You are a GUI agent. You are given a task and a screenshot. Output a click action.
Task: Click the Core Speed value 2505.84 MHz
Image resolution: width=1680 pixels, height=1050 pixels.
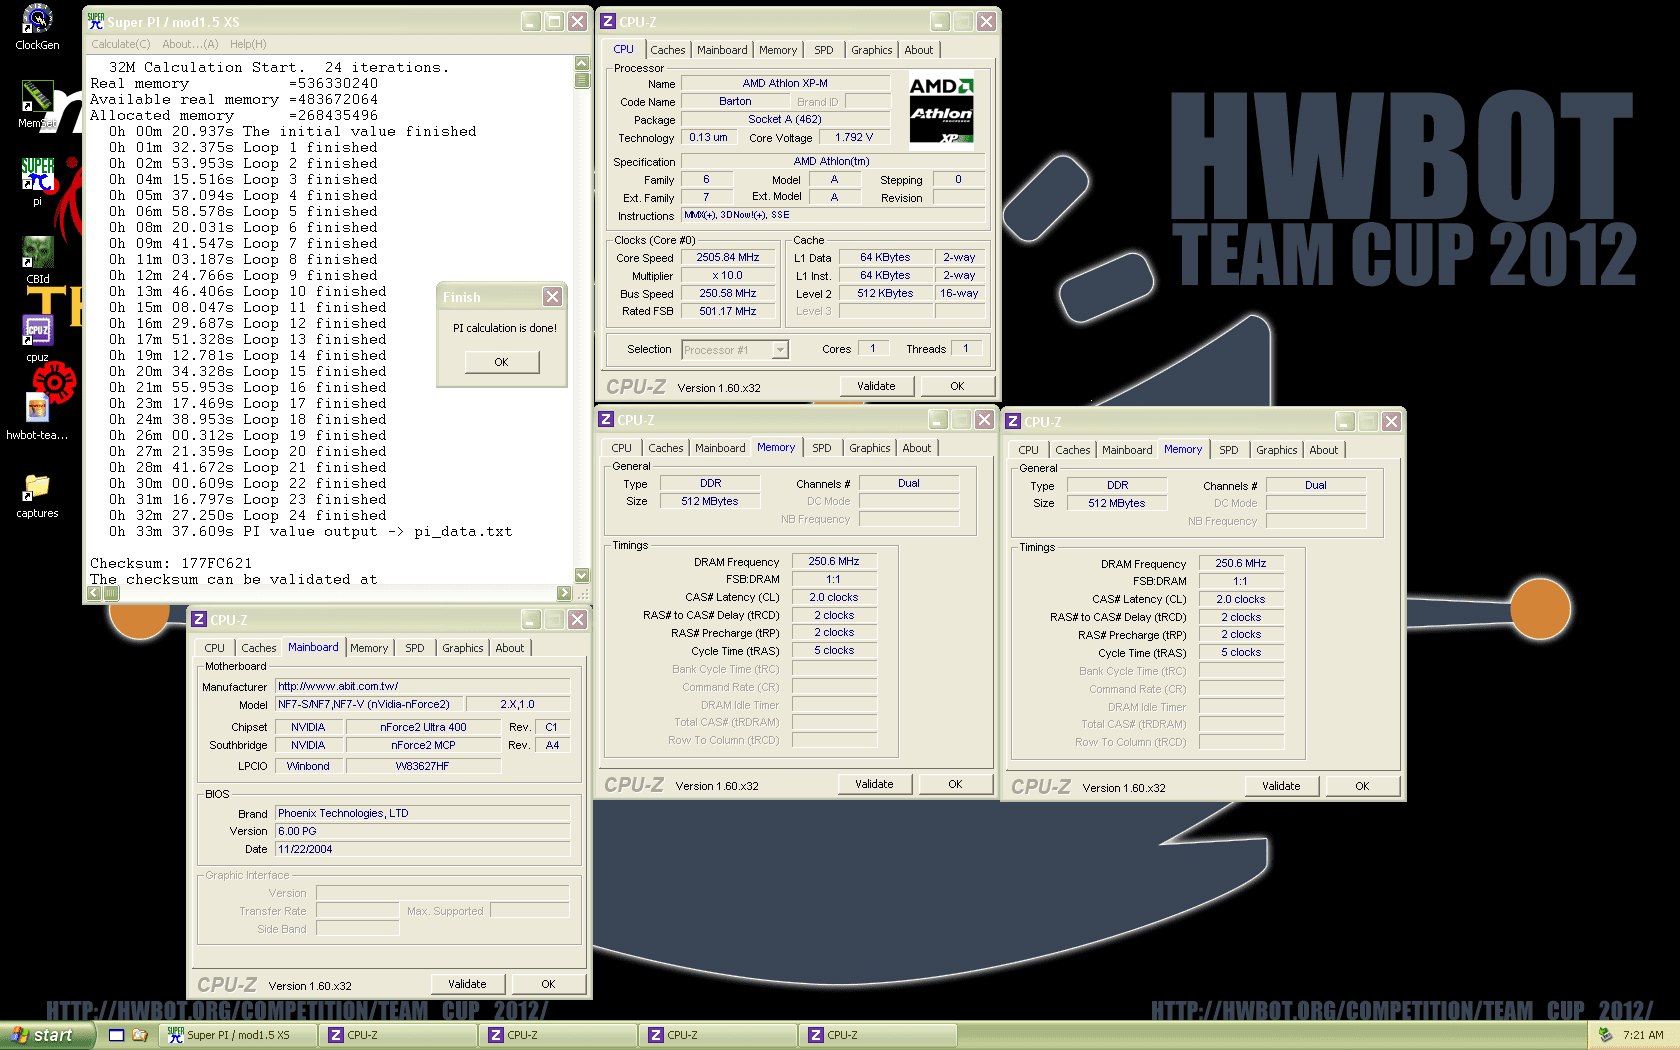click(728, 257)
